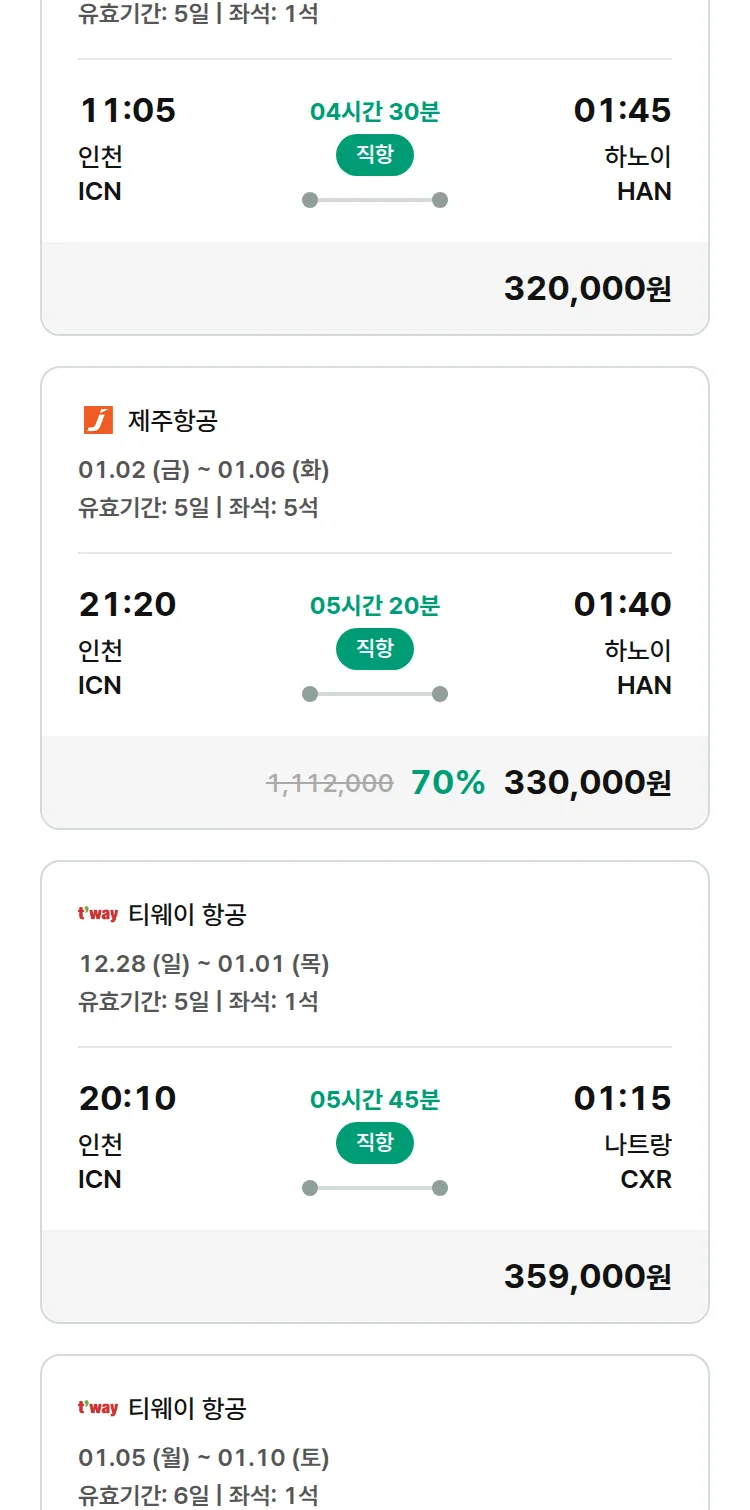Tap the 11:05 Incheon departure time
Image resolution: width=750 pixels, height=1510 pixels.
tap(127, 110)
